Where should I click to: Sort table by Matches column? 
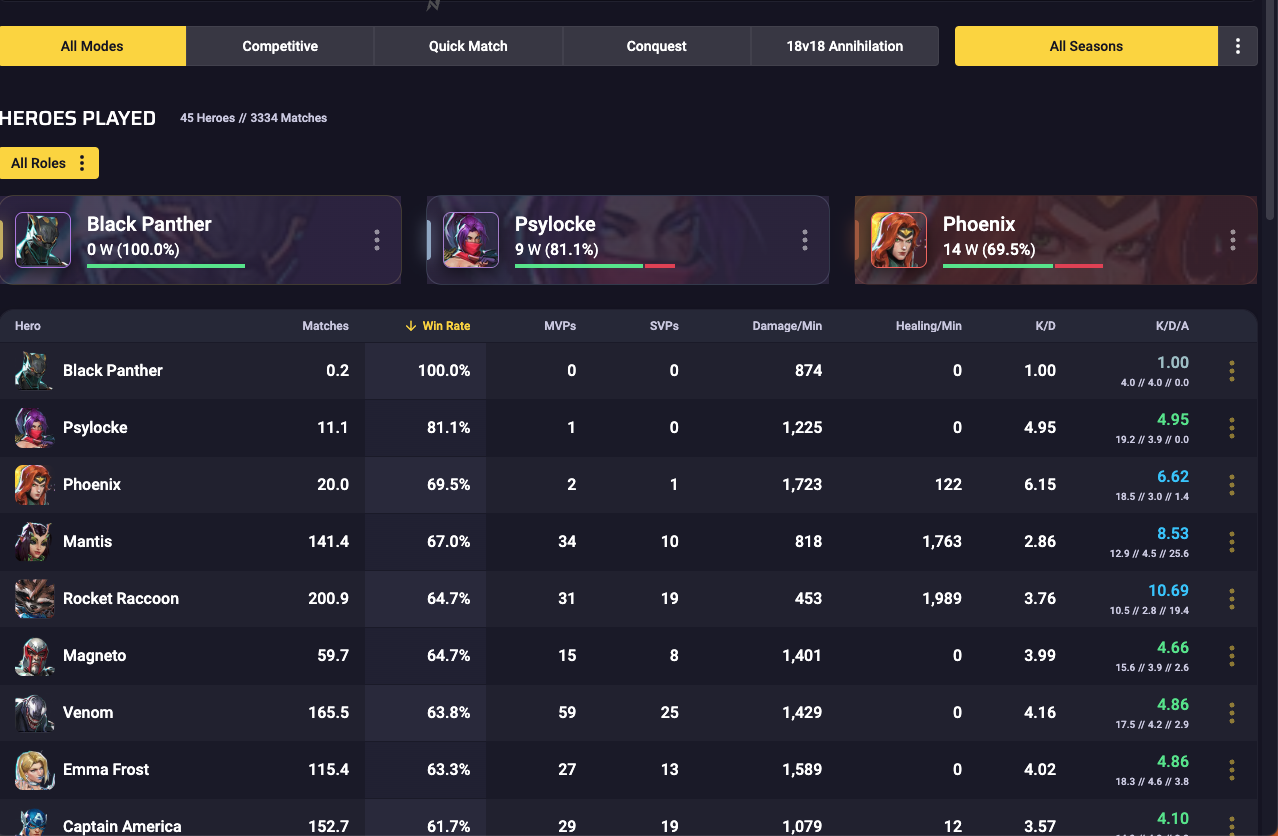tap(325, 326)
